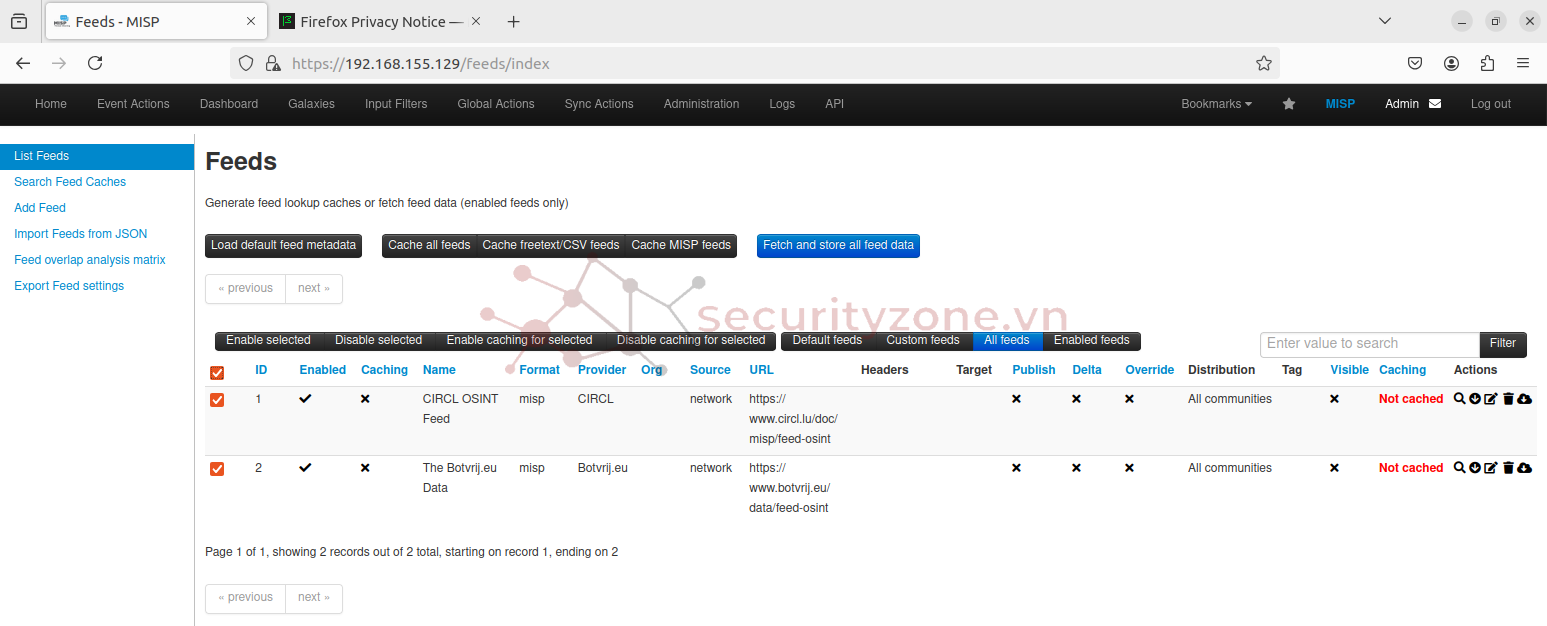Open Firefox application hamburger menu
Screen dimensions: 1547x626
(1523, 63)
